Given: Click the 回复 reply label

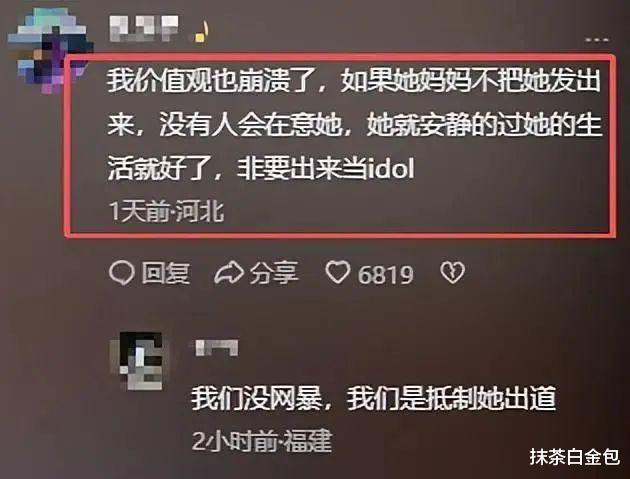Looking at the screenshot, I should (165, 274).
